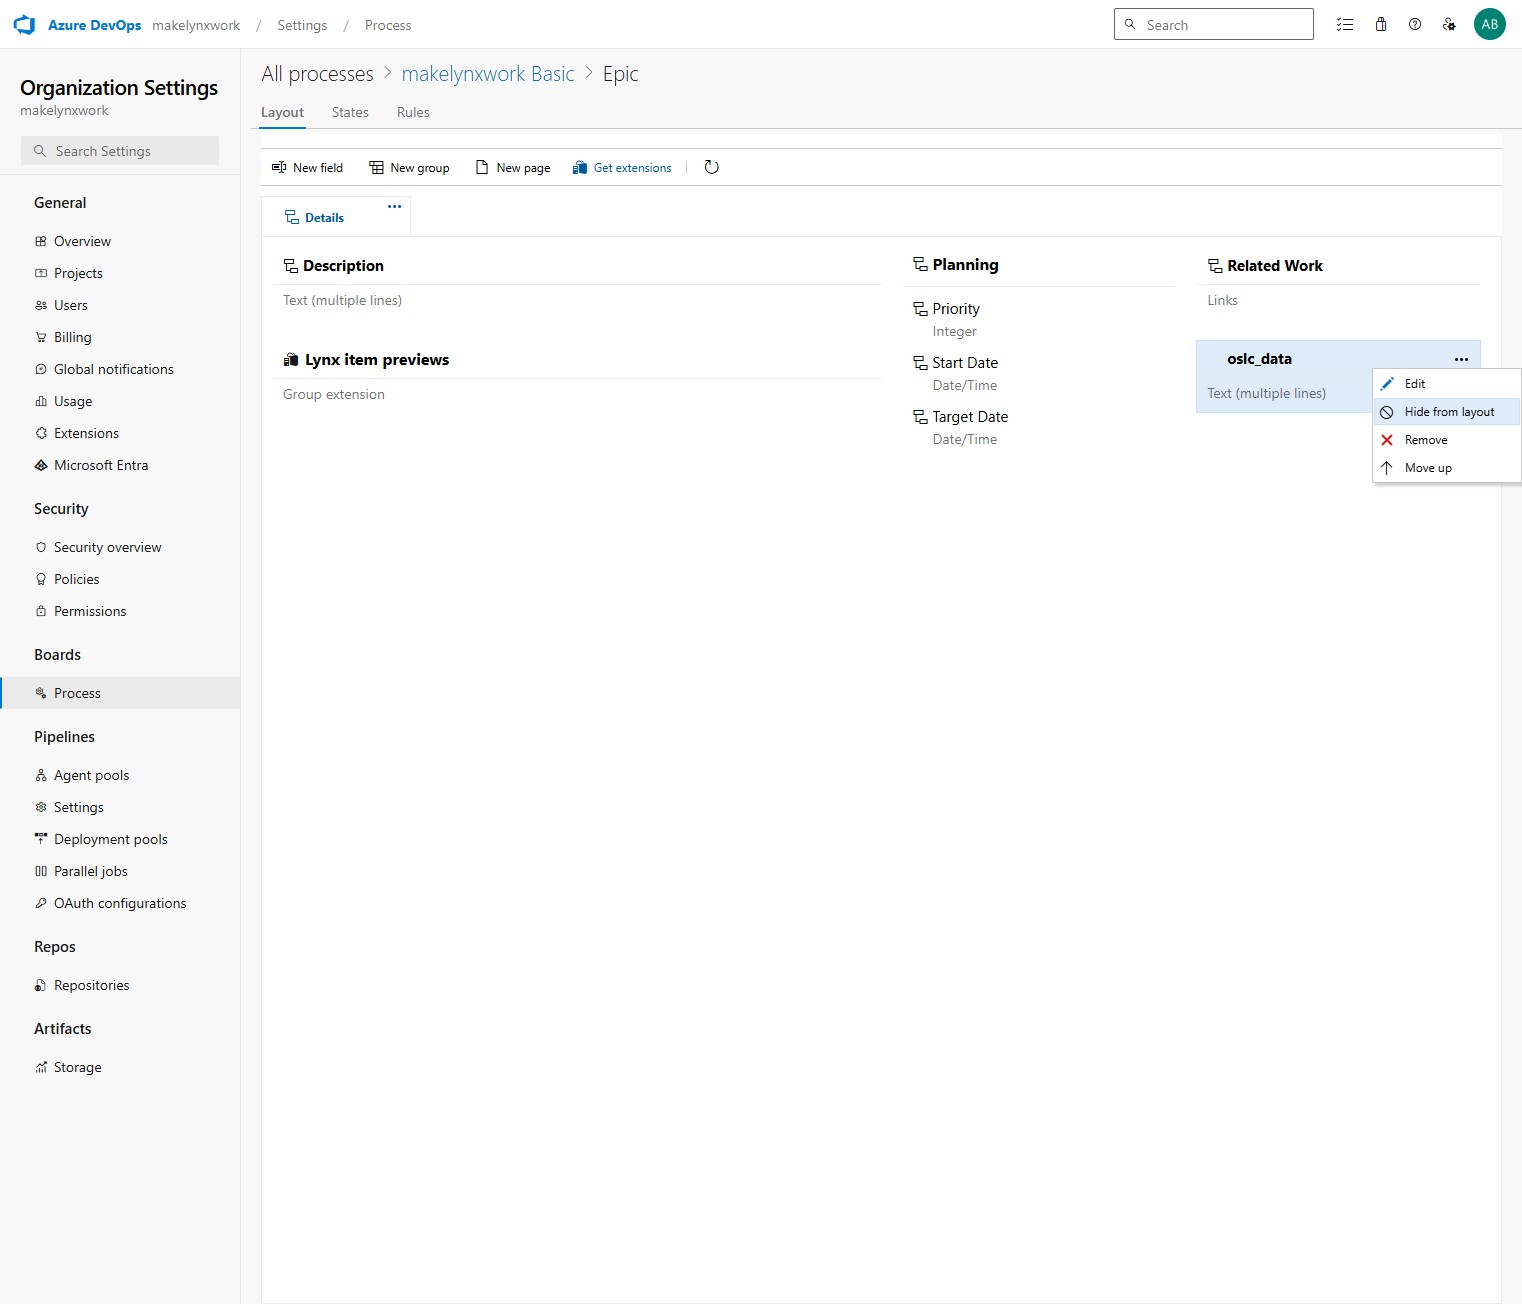Select the Layout tab
Viewport: 1522px width, 1304px height.
(x=282, y=112)
